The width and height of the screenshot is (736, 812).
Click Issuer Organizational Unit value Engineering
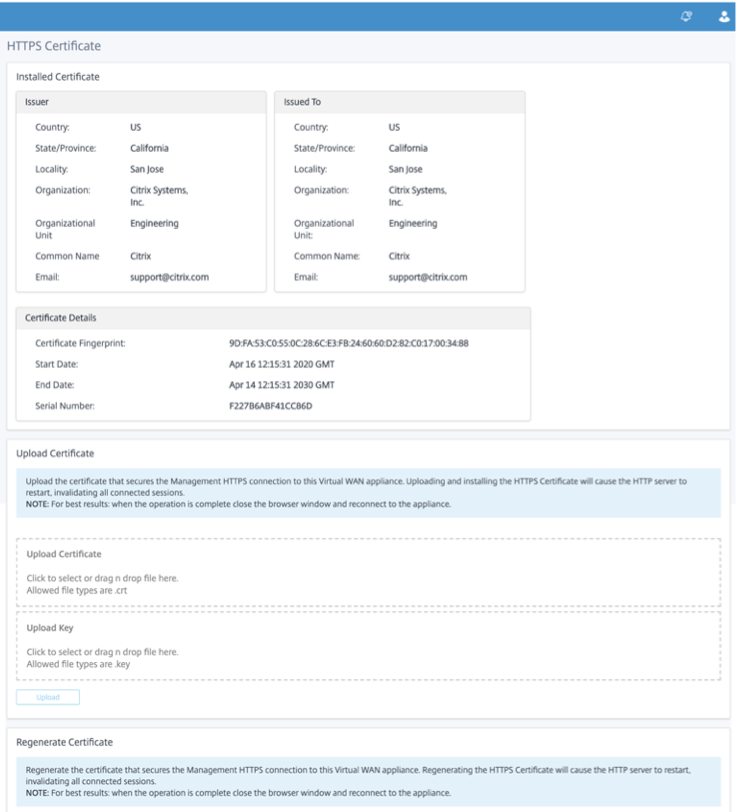(154, 223)
